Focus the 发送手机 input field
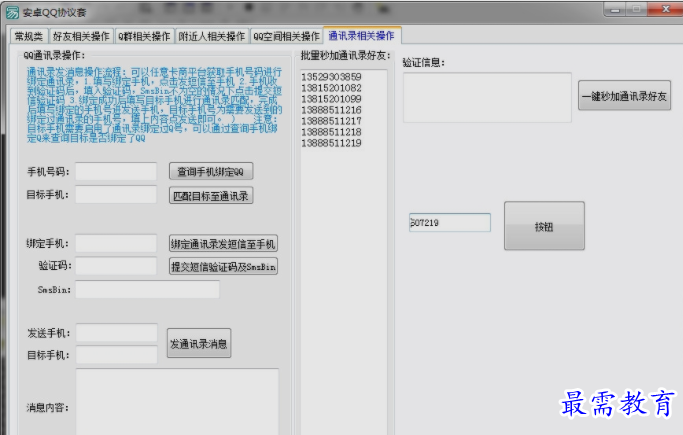The image size is (683, 435). coord(116,333)
